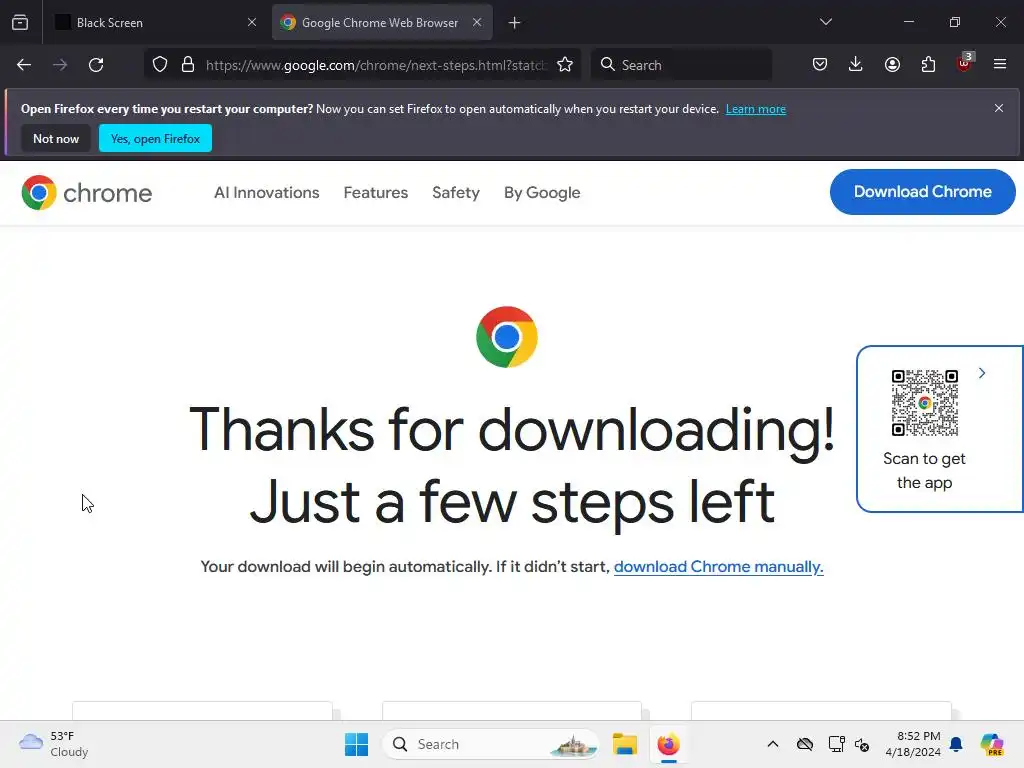Viewport: 1024px width, 768px height.
Task: Open clock showing 8:52 PM
Action: [913, 744]
